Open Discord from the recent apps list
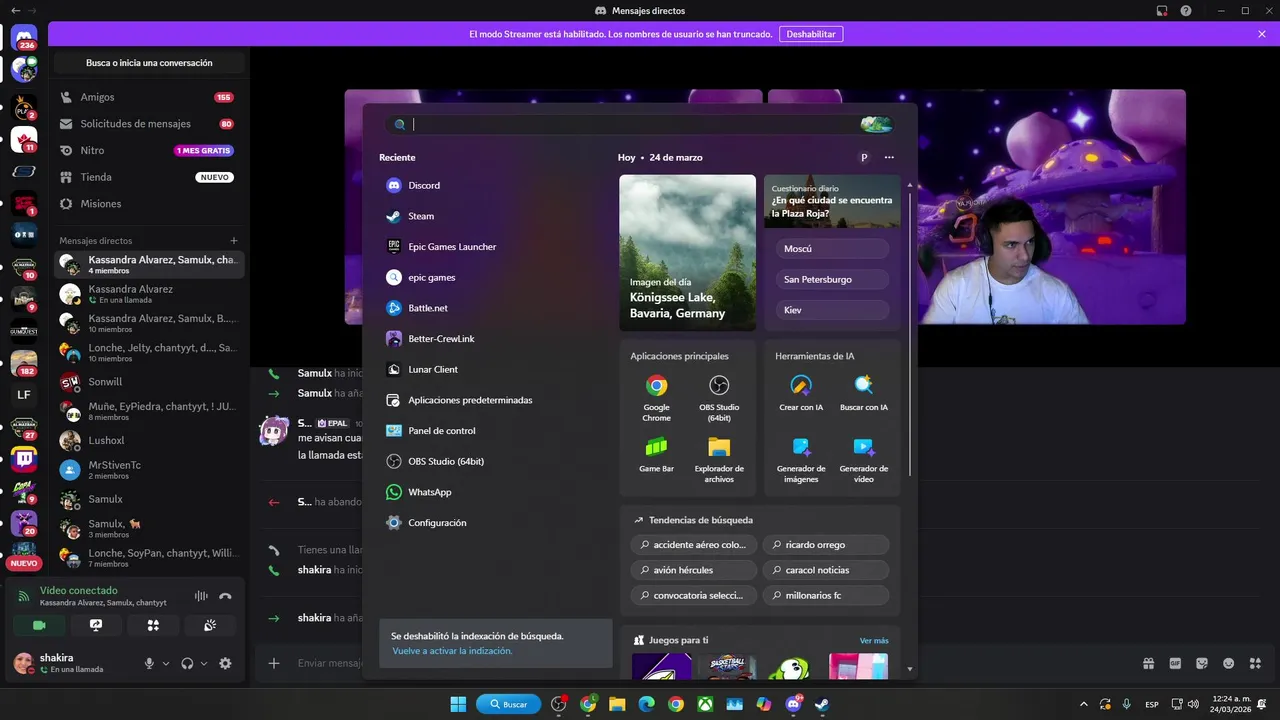This screenshot has height=720, width=1280. 424,185
